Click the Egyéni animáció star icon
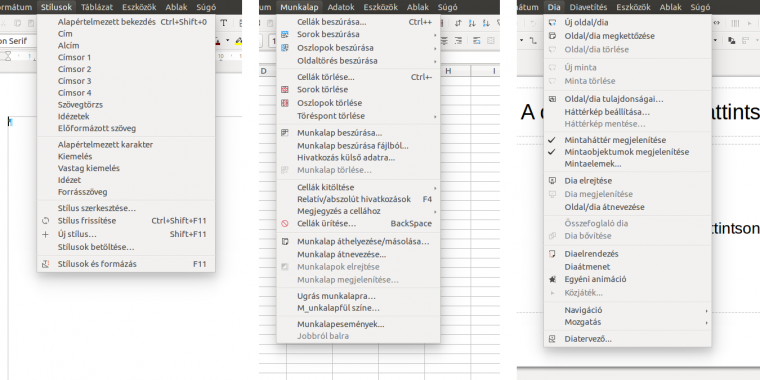The height and width of the screenshot is (380, 760). (x=552, y=279)
